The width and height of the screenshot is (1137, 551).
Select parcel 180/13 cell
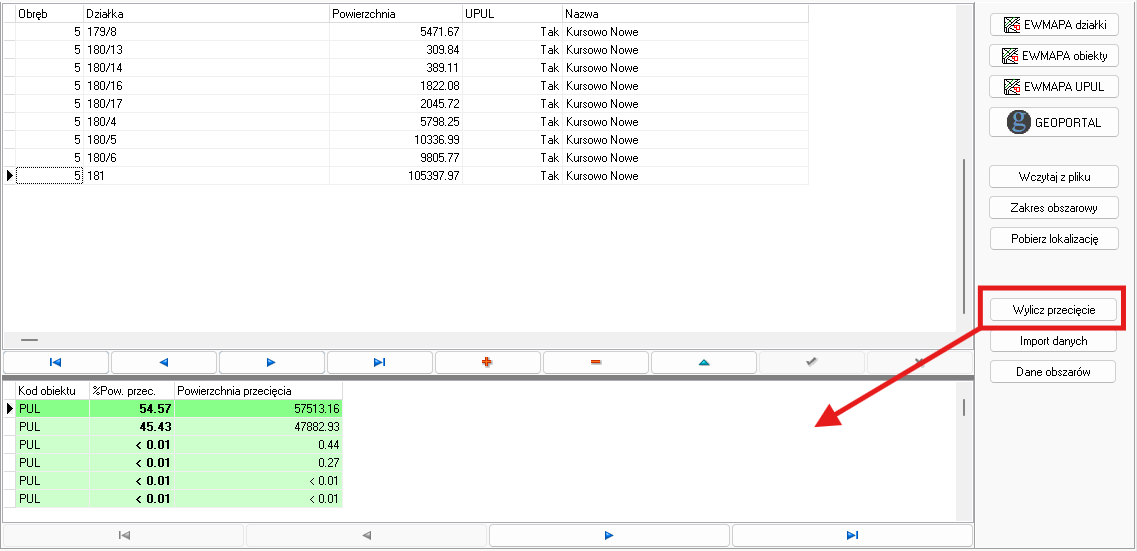pos(207,50)
